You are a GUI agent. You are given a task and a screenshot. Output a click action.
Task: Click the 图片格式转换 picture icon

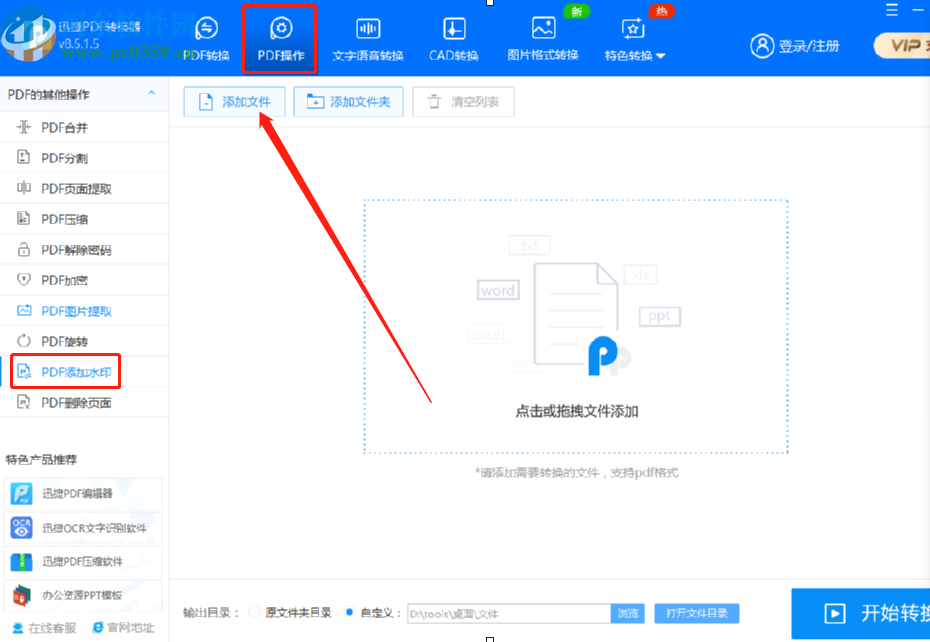543,28
